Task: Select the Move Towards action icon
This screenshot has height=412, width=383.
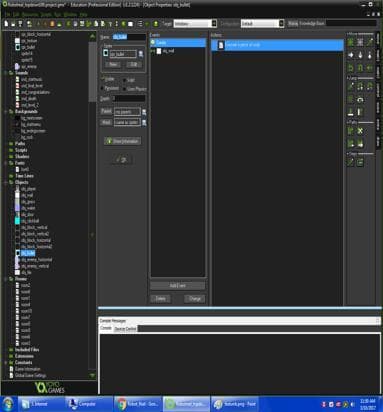Action: (x=370, y=42)
